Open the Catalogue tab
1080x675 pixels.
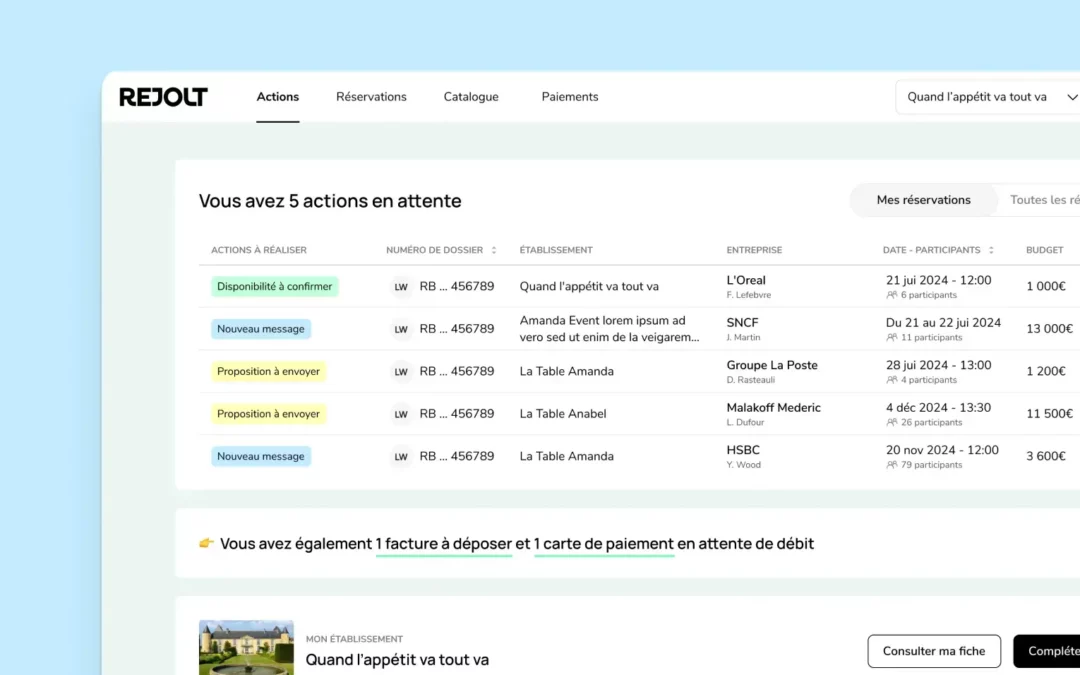pyautogui.click(x=471, y=97)
